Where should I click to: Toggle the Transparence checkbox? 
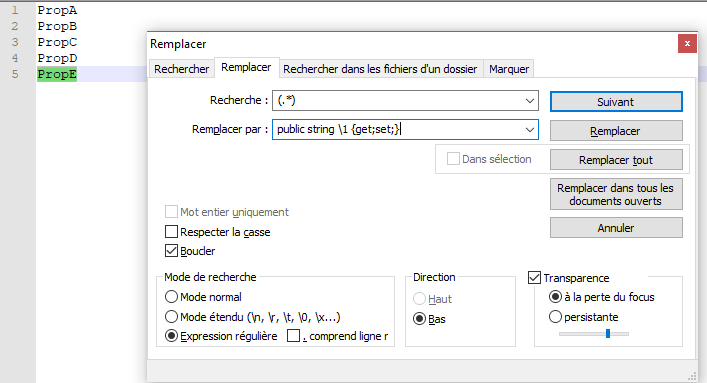tap(534, 277)
